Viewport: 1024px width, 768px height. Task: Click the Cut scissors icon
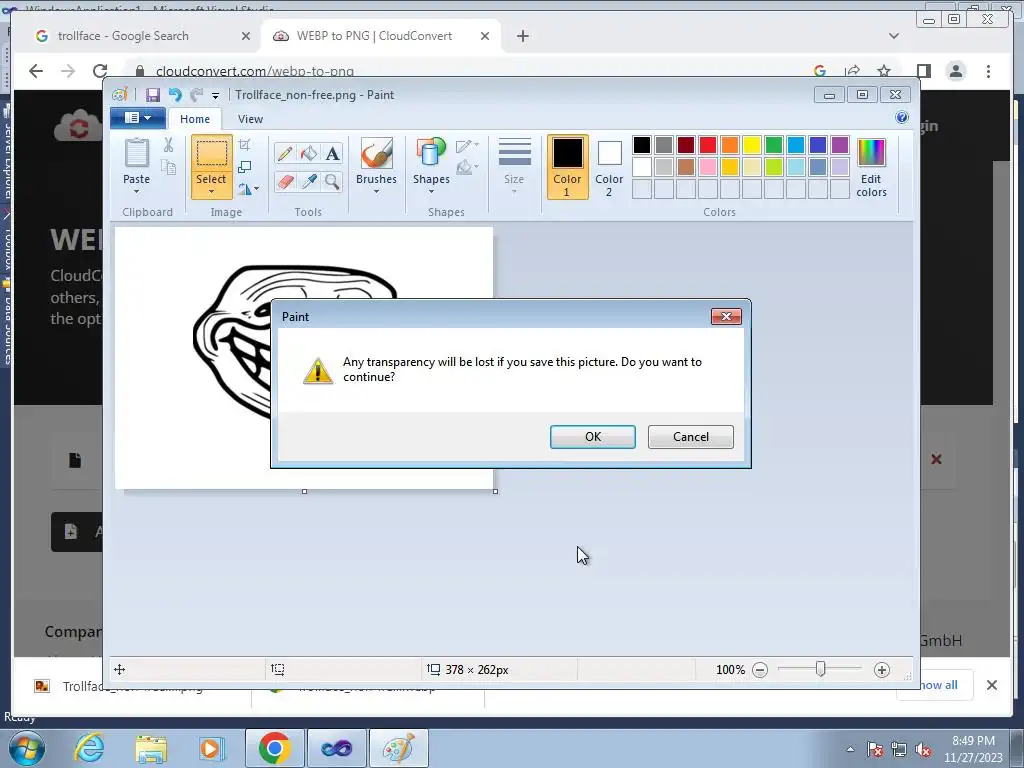168,145
